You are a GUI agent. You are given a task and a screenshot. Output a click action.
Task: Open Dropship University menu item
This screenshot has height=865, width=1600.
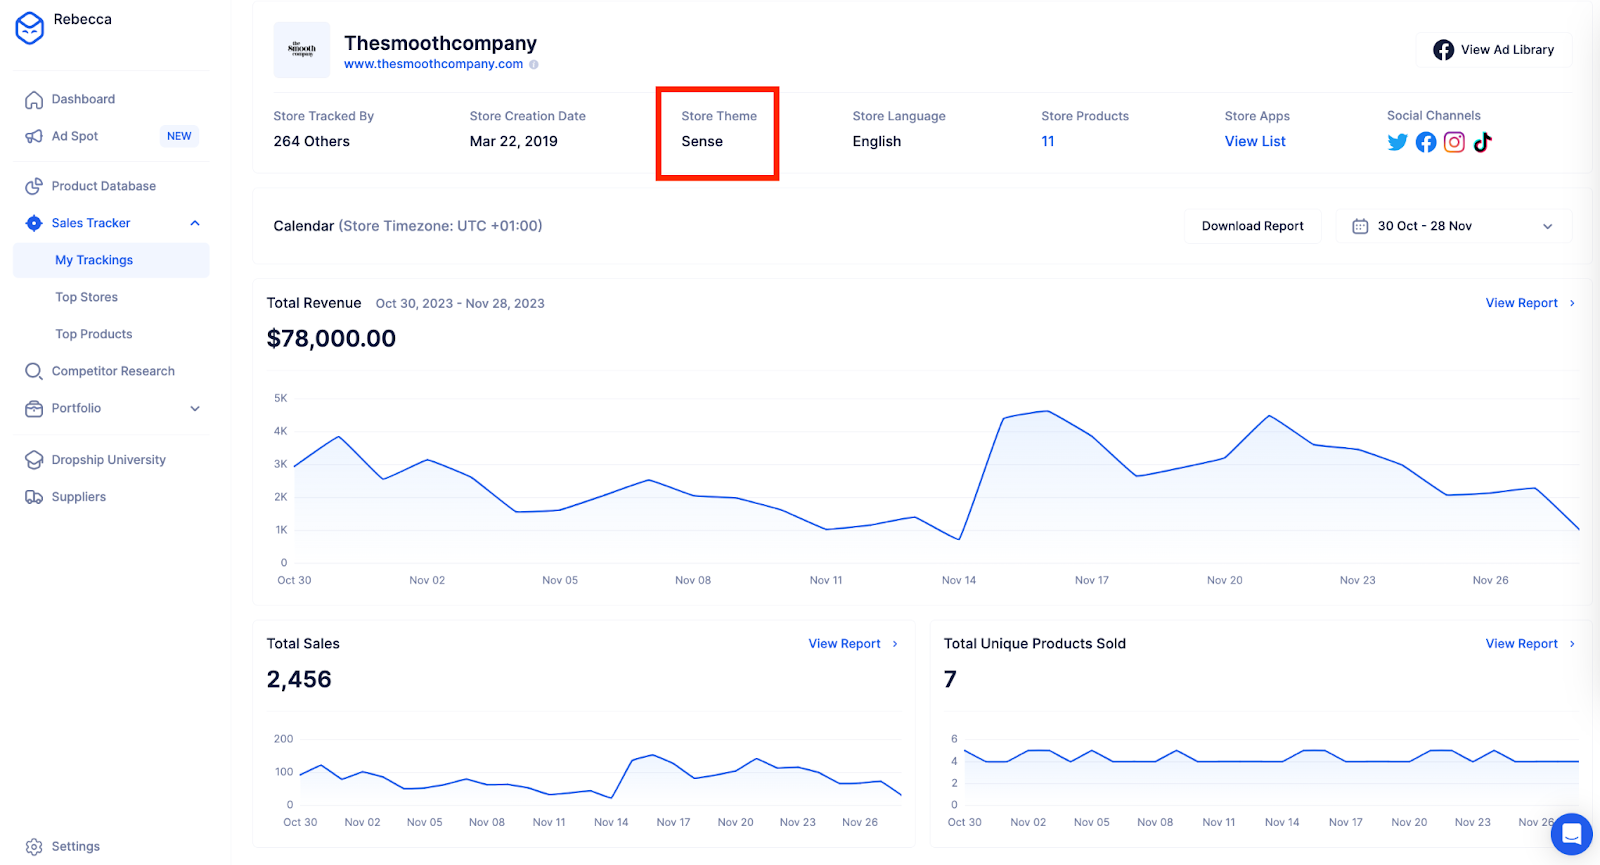click(109, 460)
